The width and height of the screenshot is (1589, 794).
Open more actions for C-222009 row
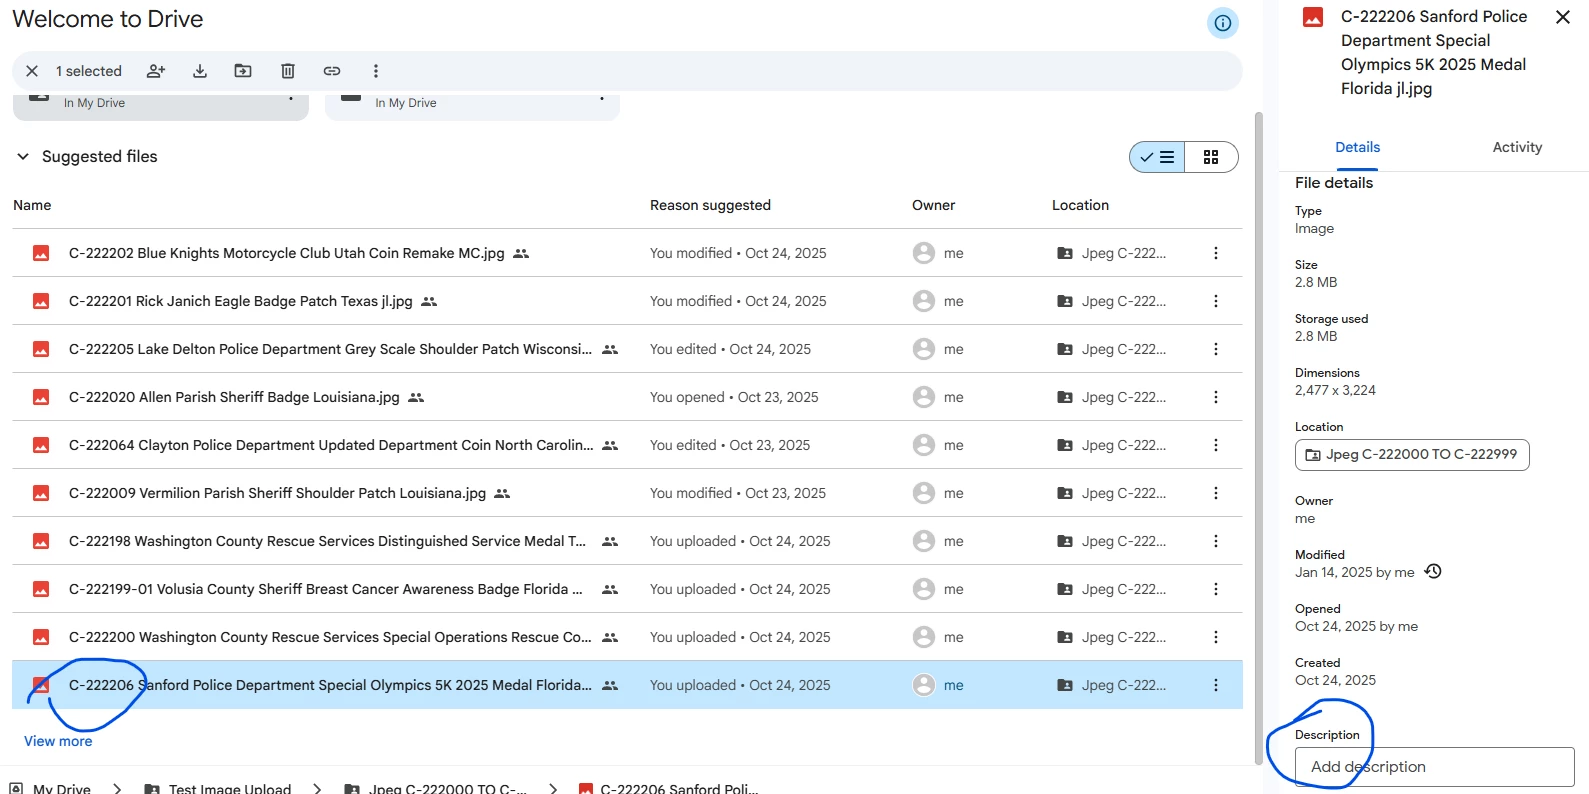1216,493
